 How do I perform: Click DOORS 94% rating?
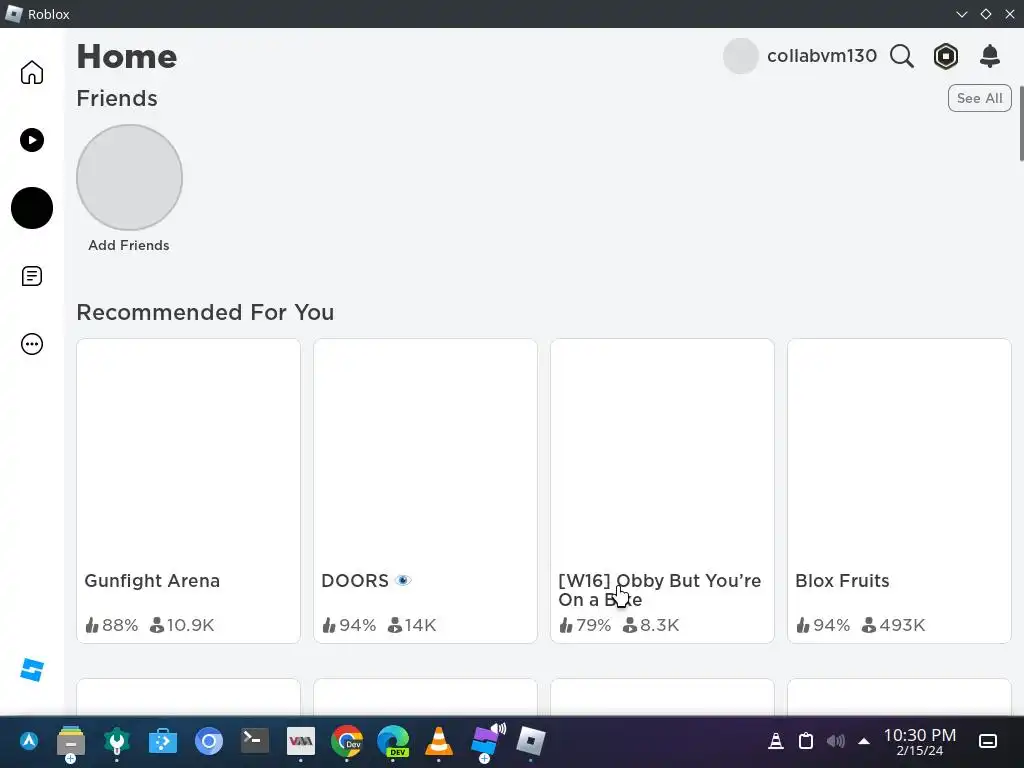click(349, 625)
